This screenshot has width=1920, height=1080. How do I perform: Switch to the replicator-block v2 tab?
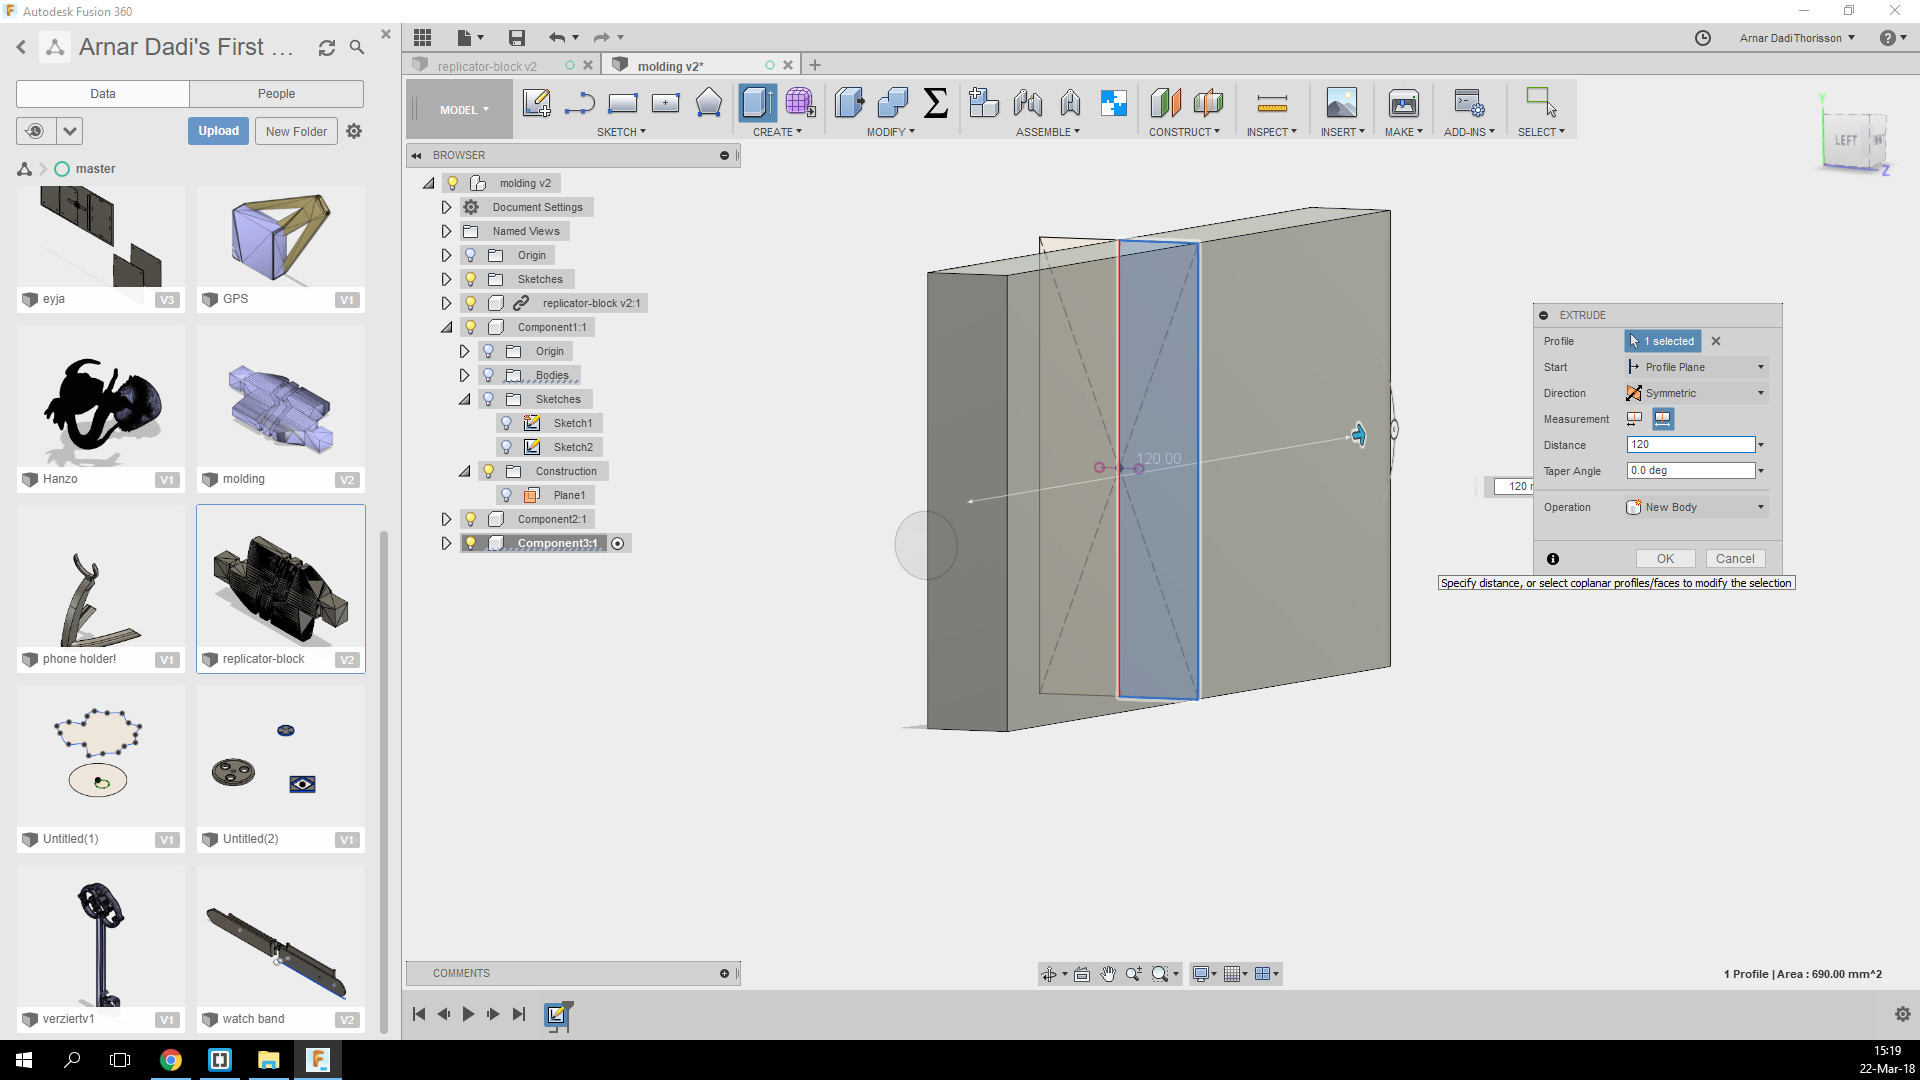click(487, 66)
